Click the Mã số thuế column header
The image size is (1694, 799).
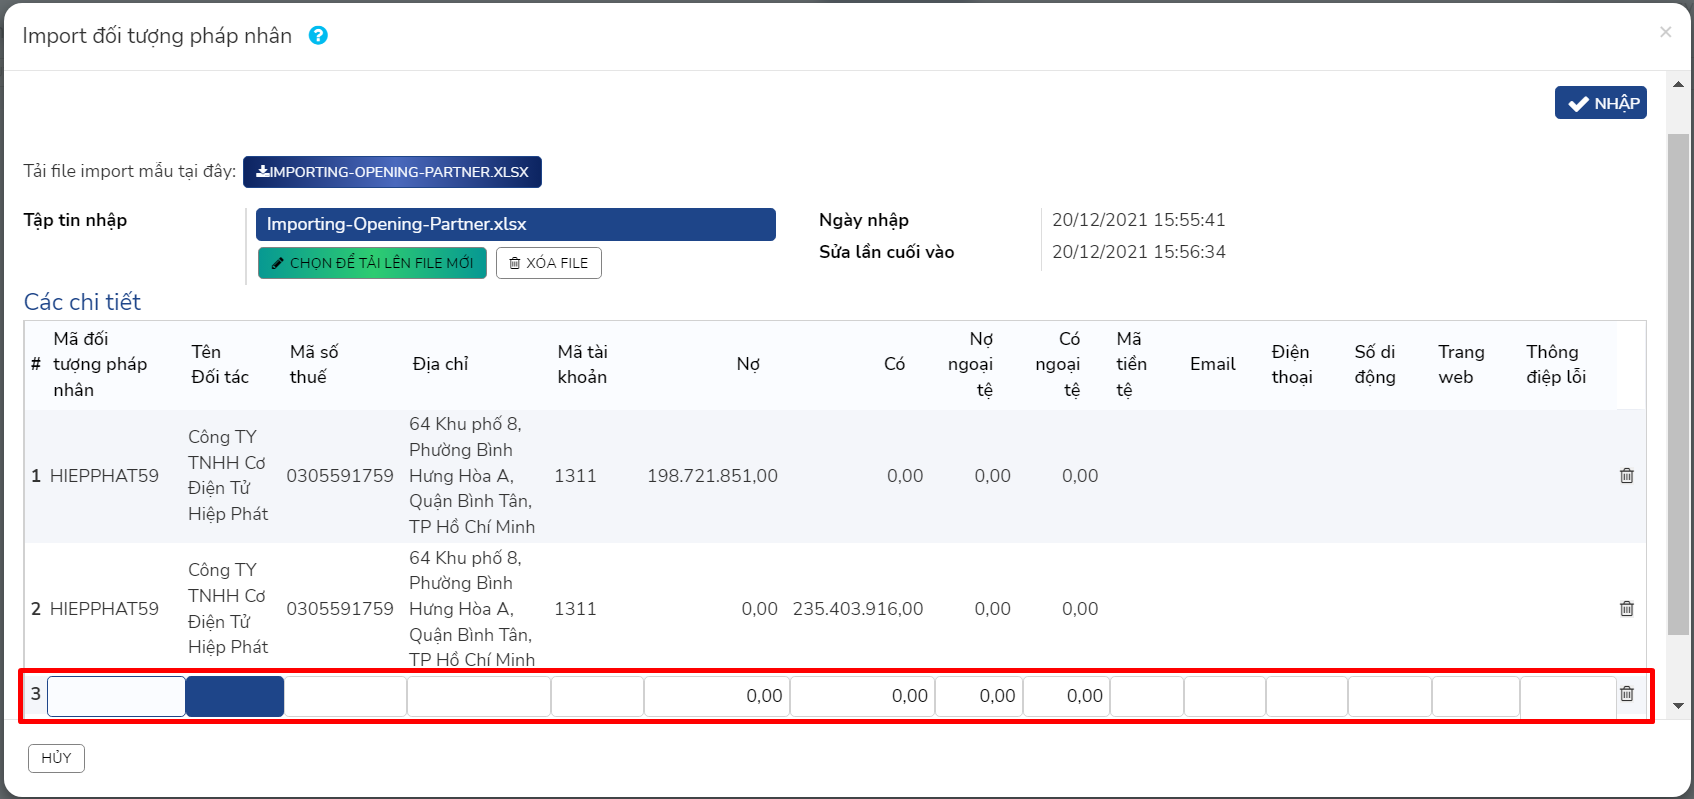pyautogui.click(x=314, y=364)
